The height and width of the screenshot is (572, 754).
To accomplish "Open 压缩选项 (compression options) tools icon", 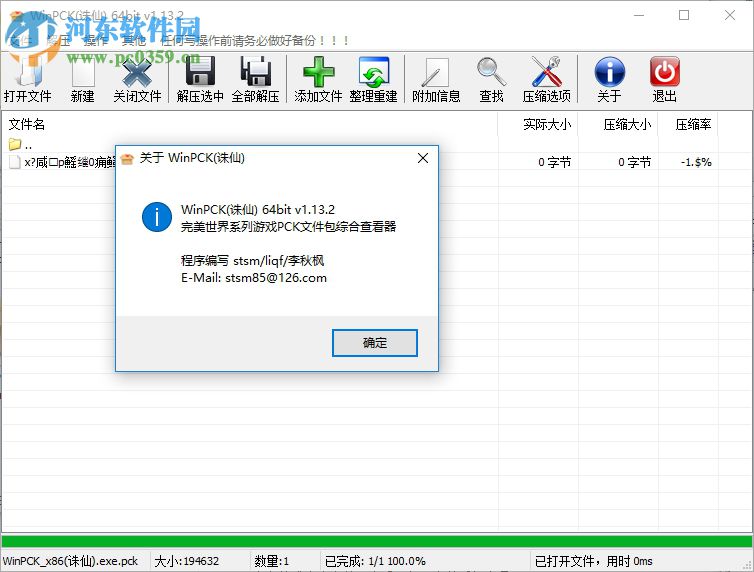I will coord(546,72).
